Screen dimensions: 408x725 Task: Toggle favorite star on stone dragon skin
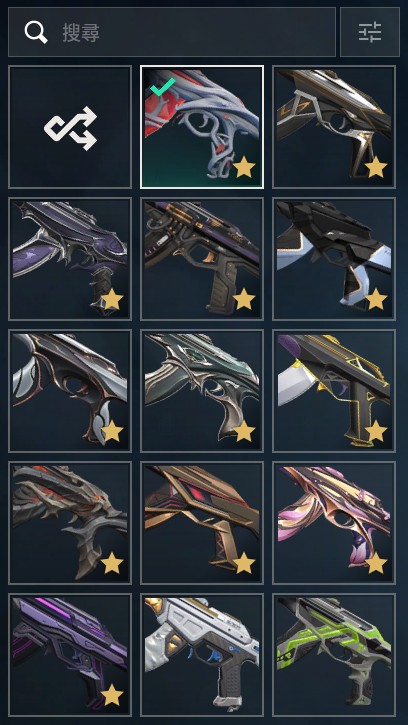point(112,563)
